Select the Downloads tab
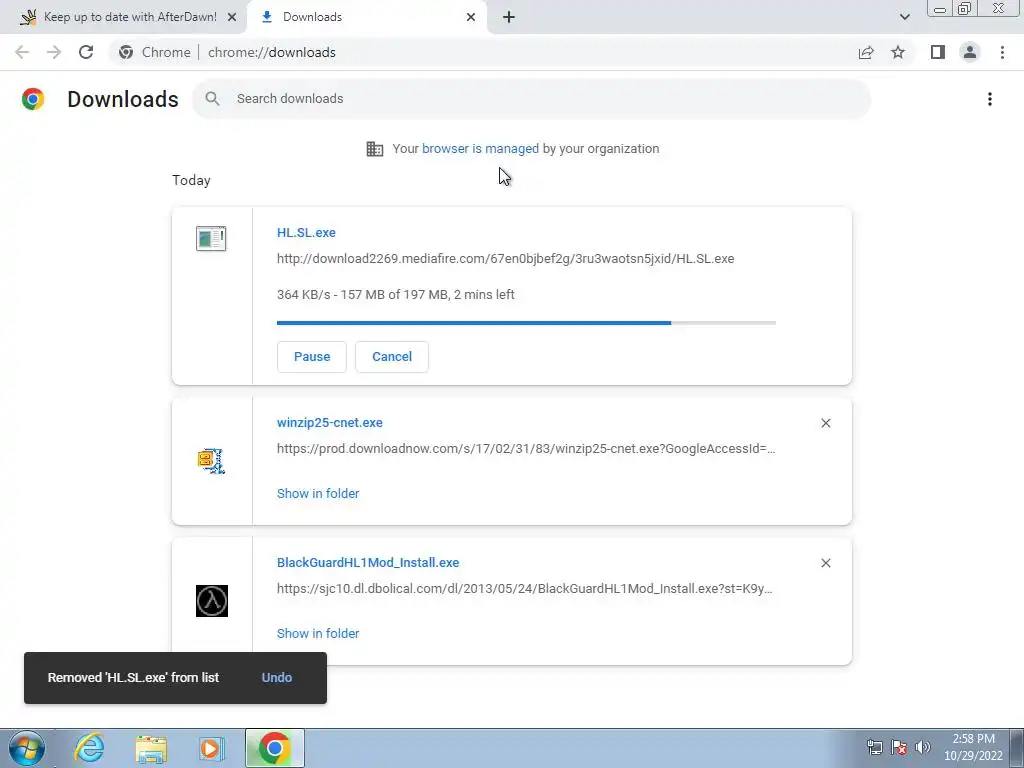The width and height of the screenshot is (1024, 768). (364, 17)
